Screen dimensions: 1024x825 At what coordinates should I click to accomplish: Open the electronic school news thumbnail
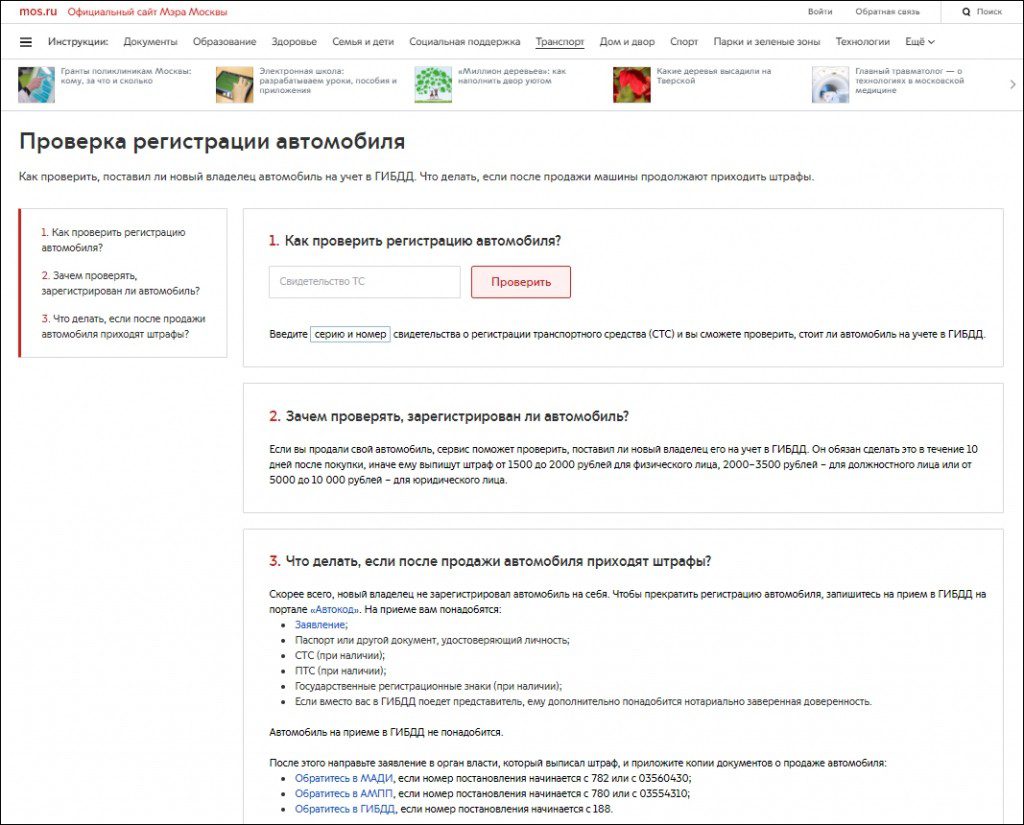coord(234,85)
